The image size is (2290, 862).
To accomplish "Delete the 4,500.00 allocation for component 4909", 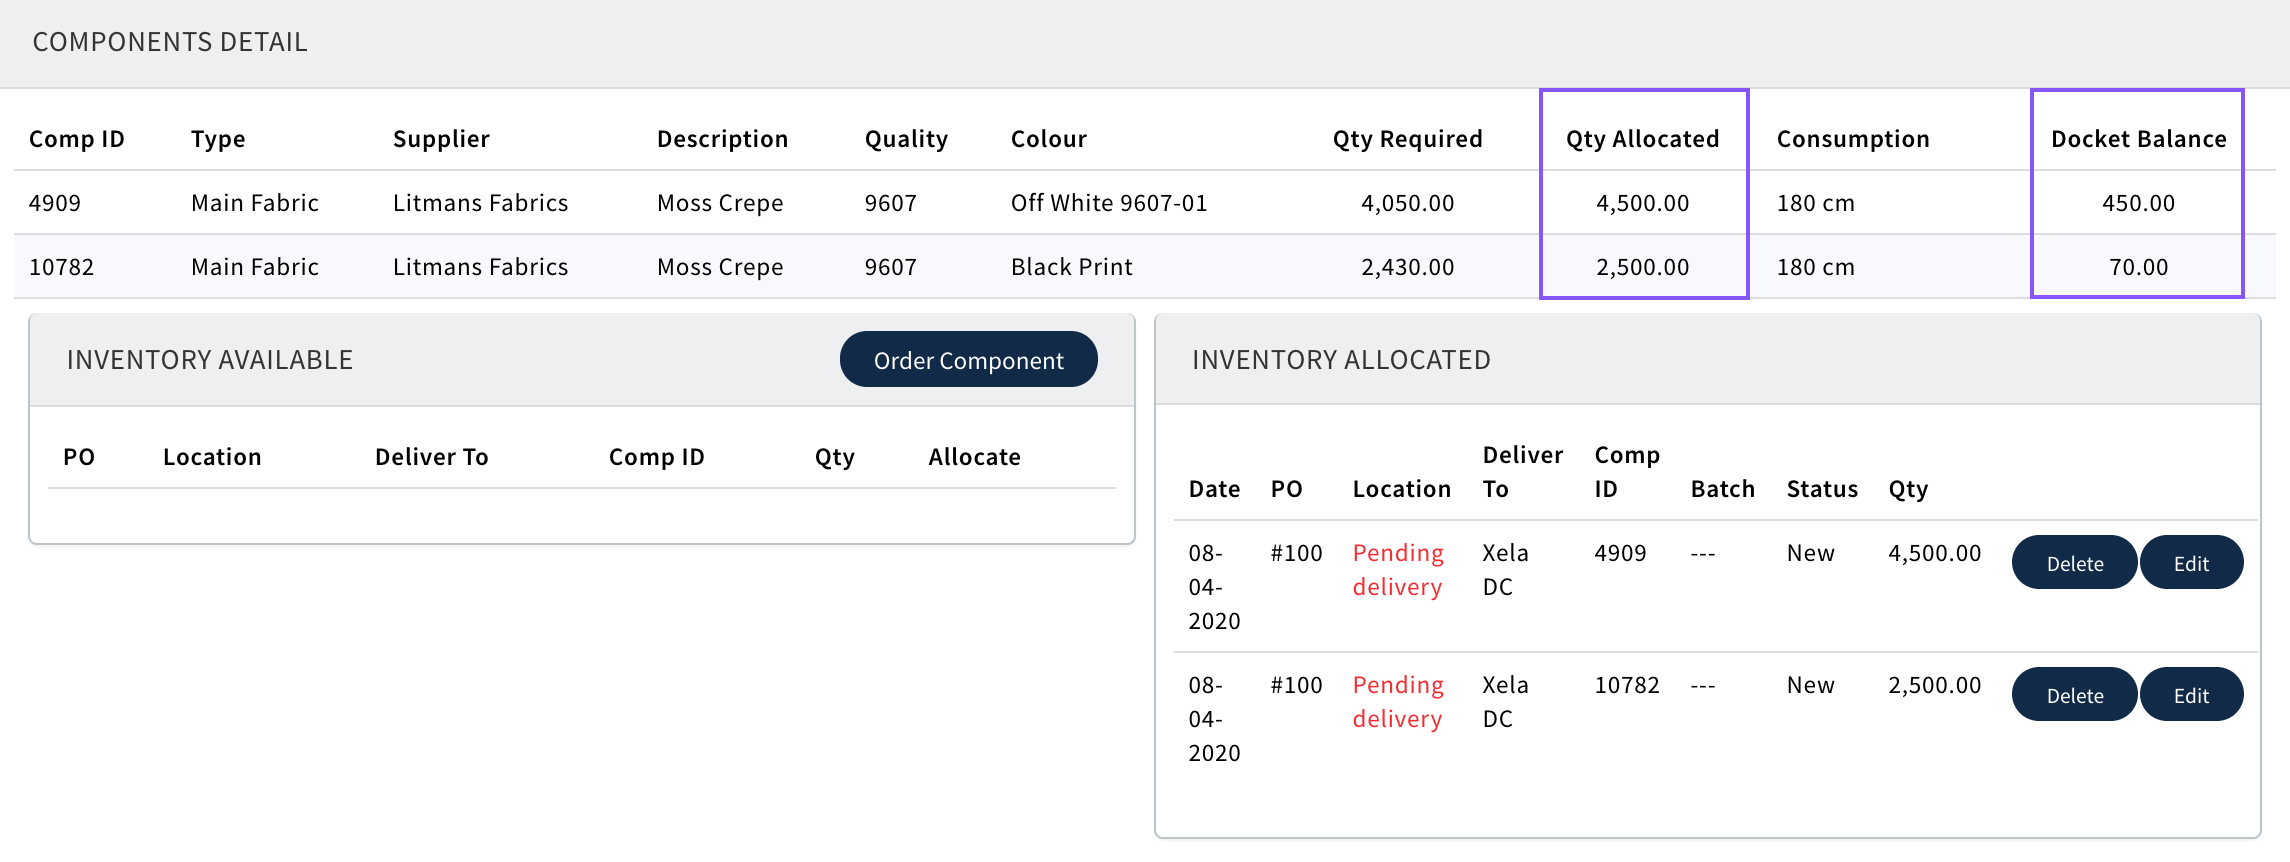I will coord(2074,563).
